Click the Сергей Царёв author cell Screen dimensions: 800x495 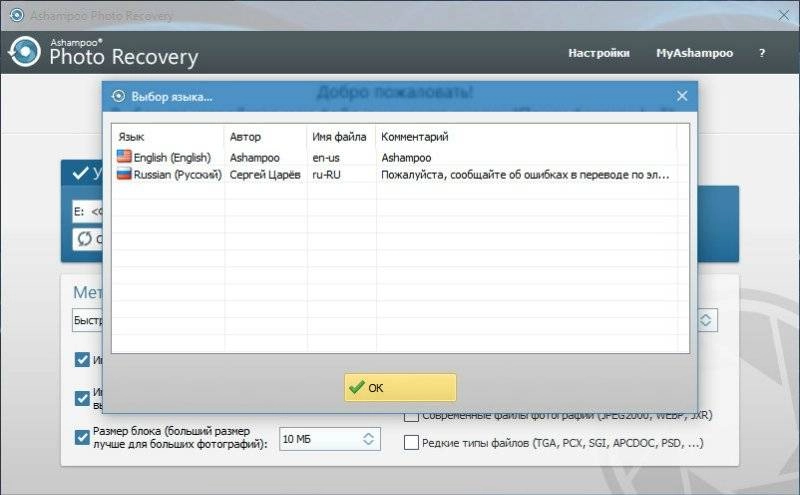coord(265,175)
